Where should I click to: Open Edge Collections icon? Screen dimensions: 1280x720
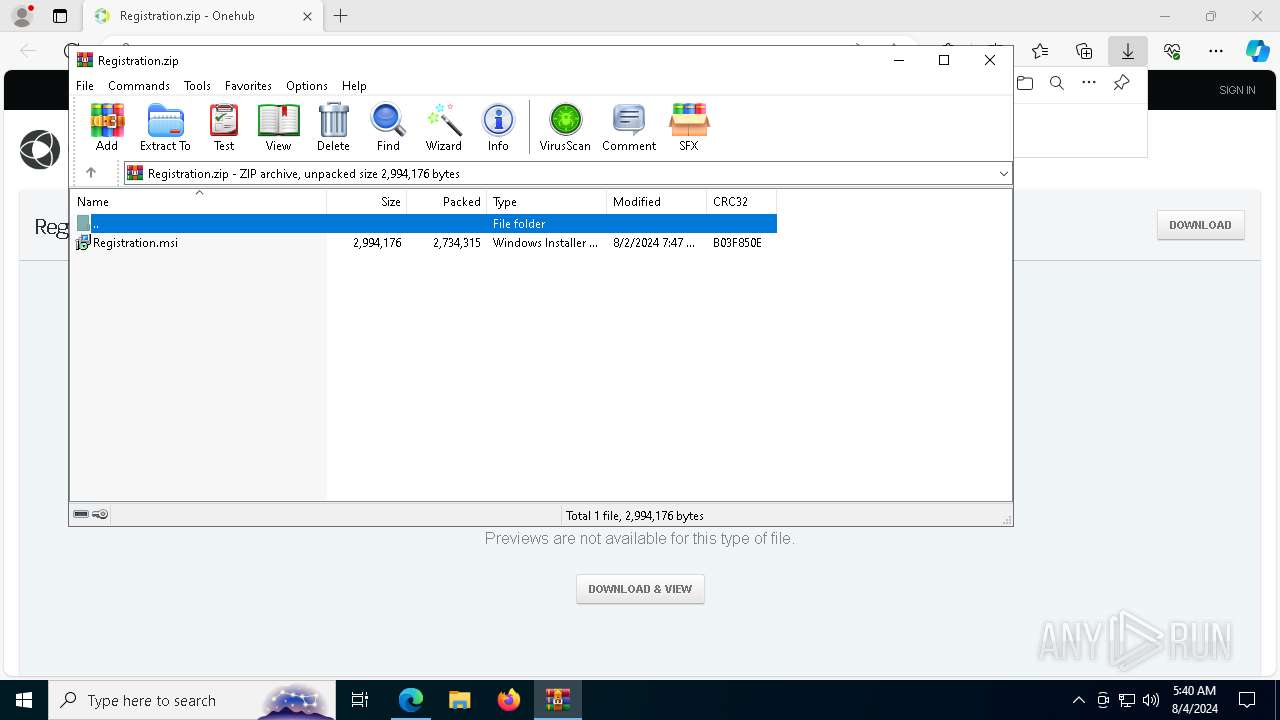(x=1084, y=51)
